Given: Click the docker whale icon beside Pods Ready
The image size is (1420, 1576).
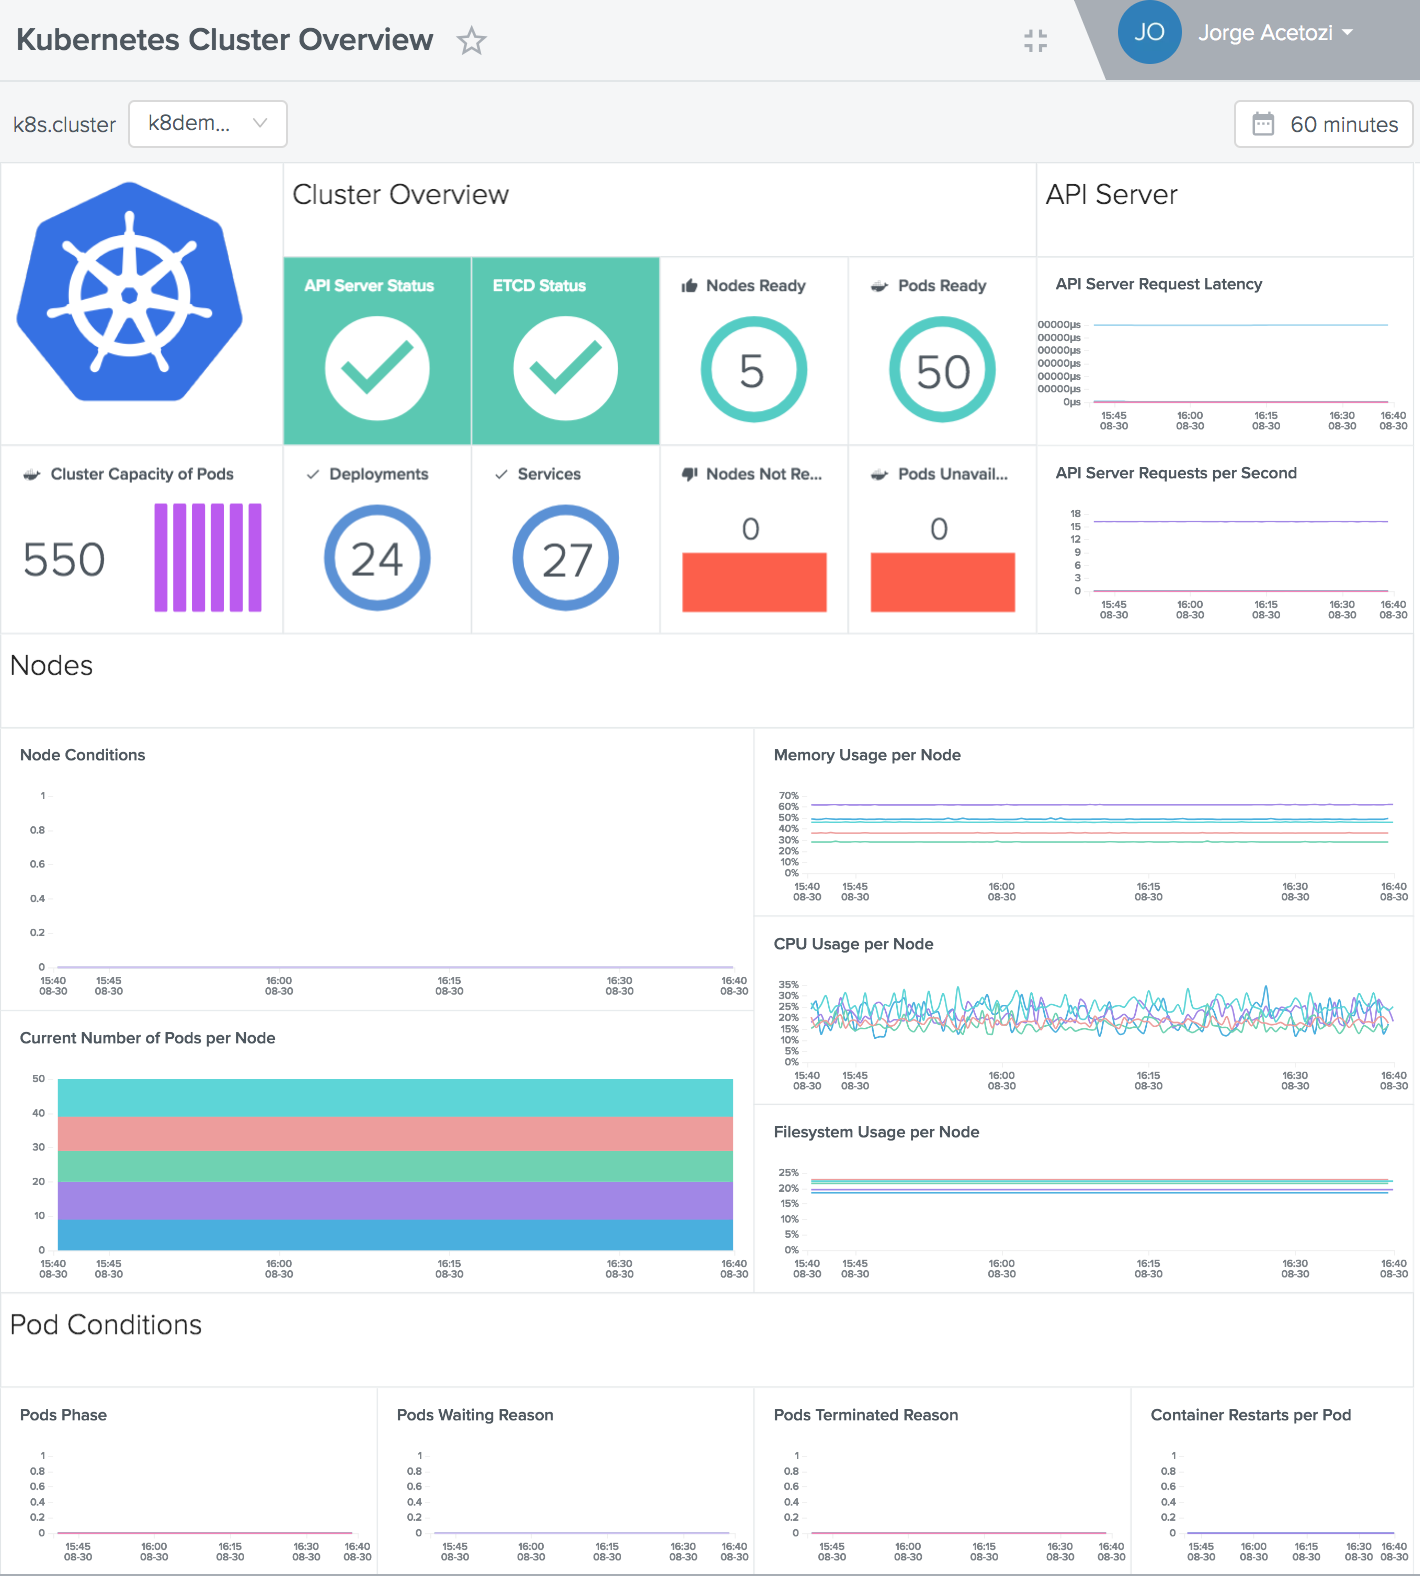Looking at the screenshot, I should [x=879, y=286].
